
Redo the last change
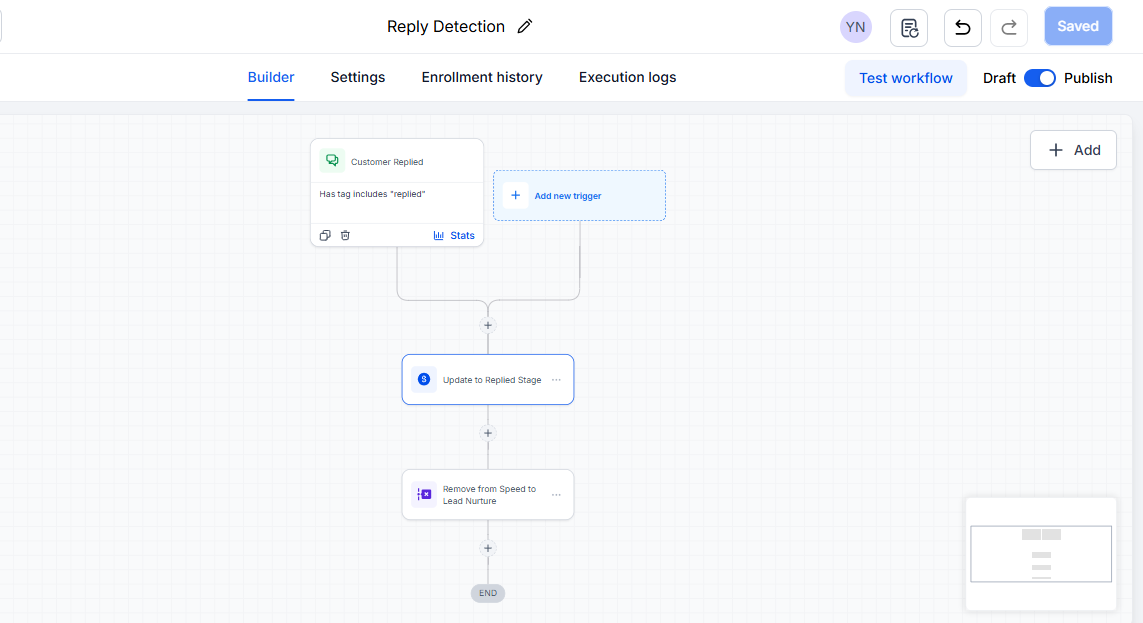[x=1009, y=28]
